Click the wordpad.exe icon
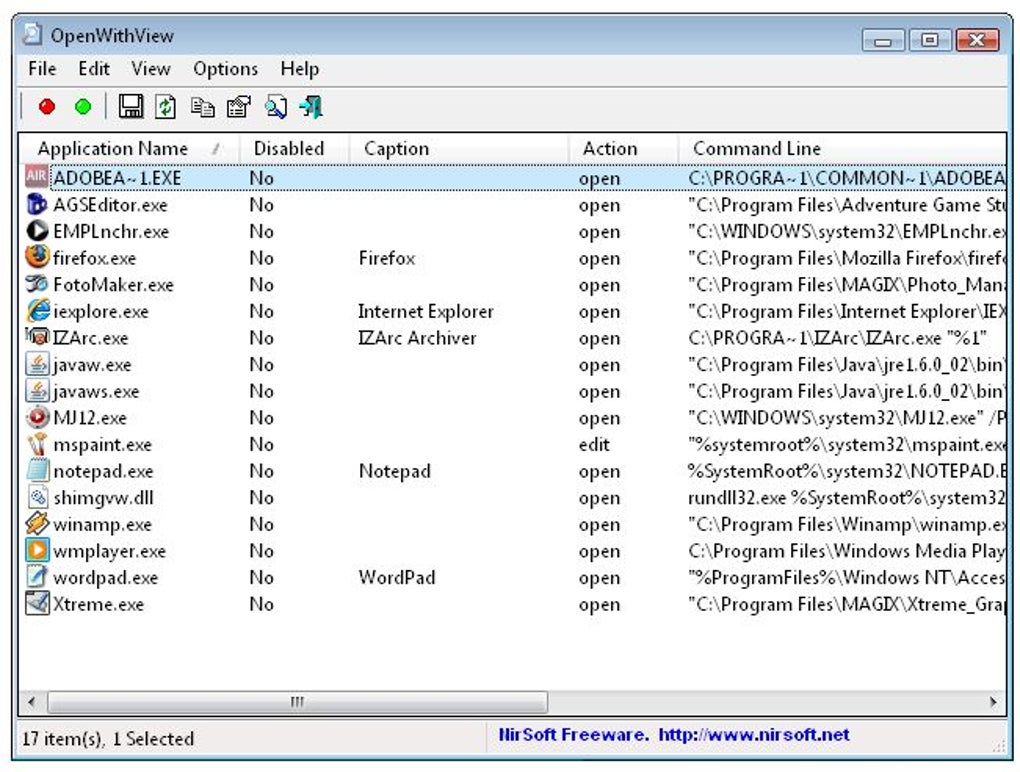The image size is (1020, 772). 37,577
